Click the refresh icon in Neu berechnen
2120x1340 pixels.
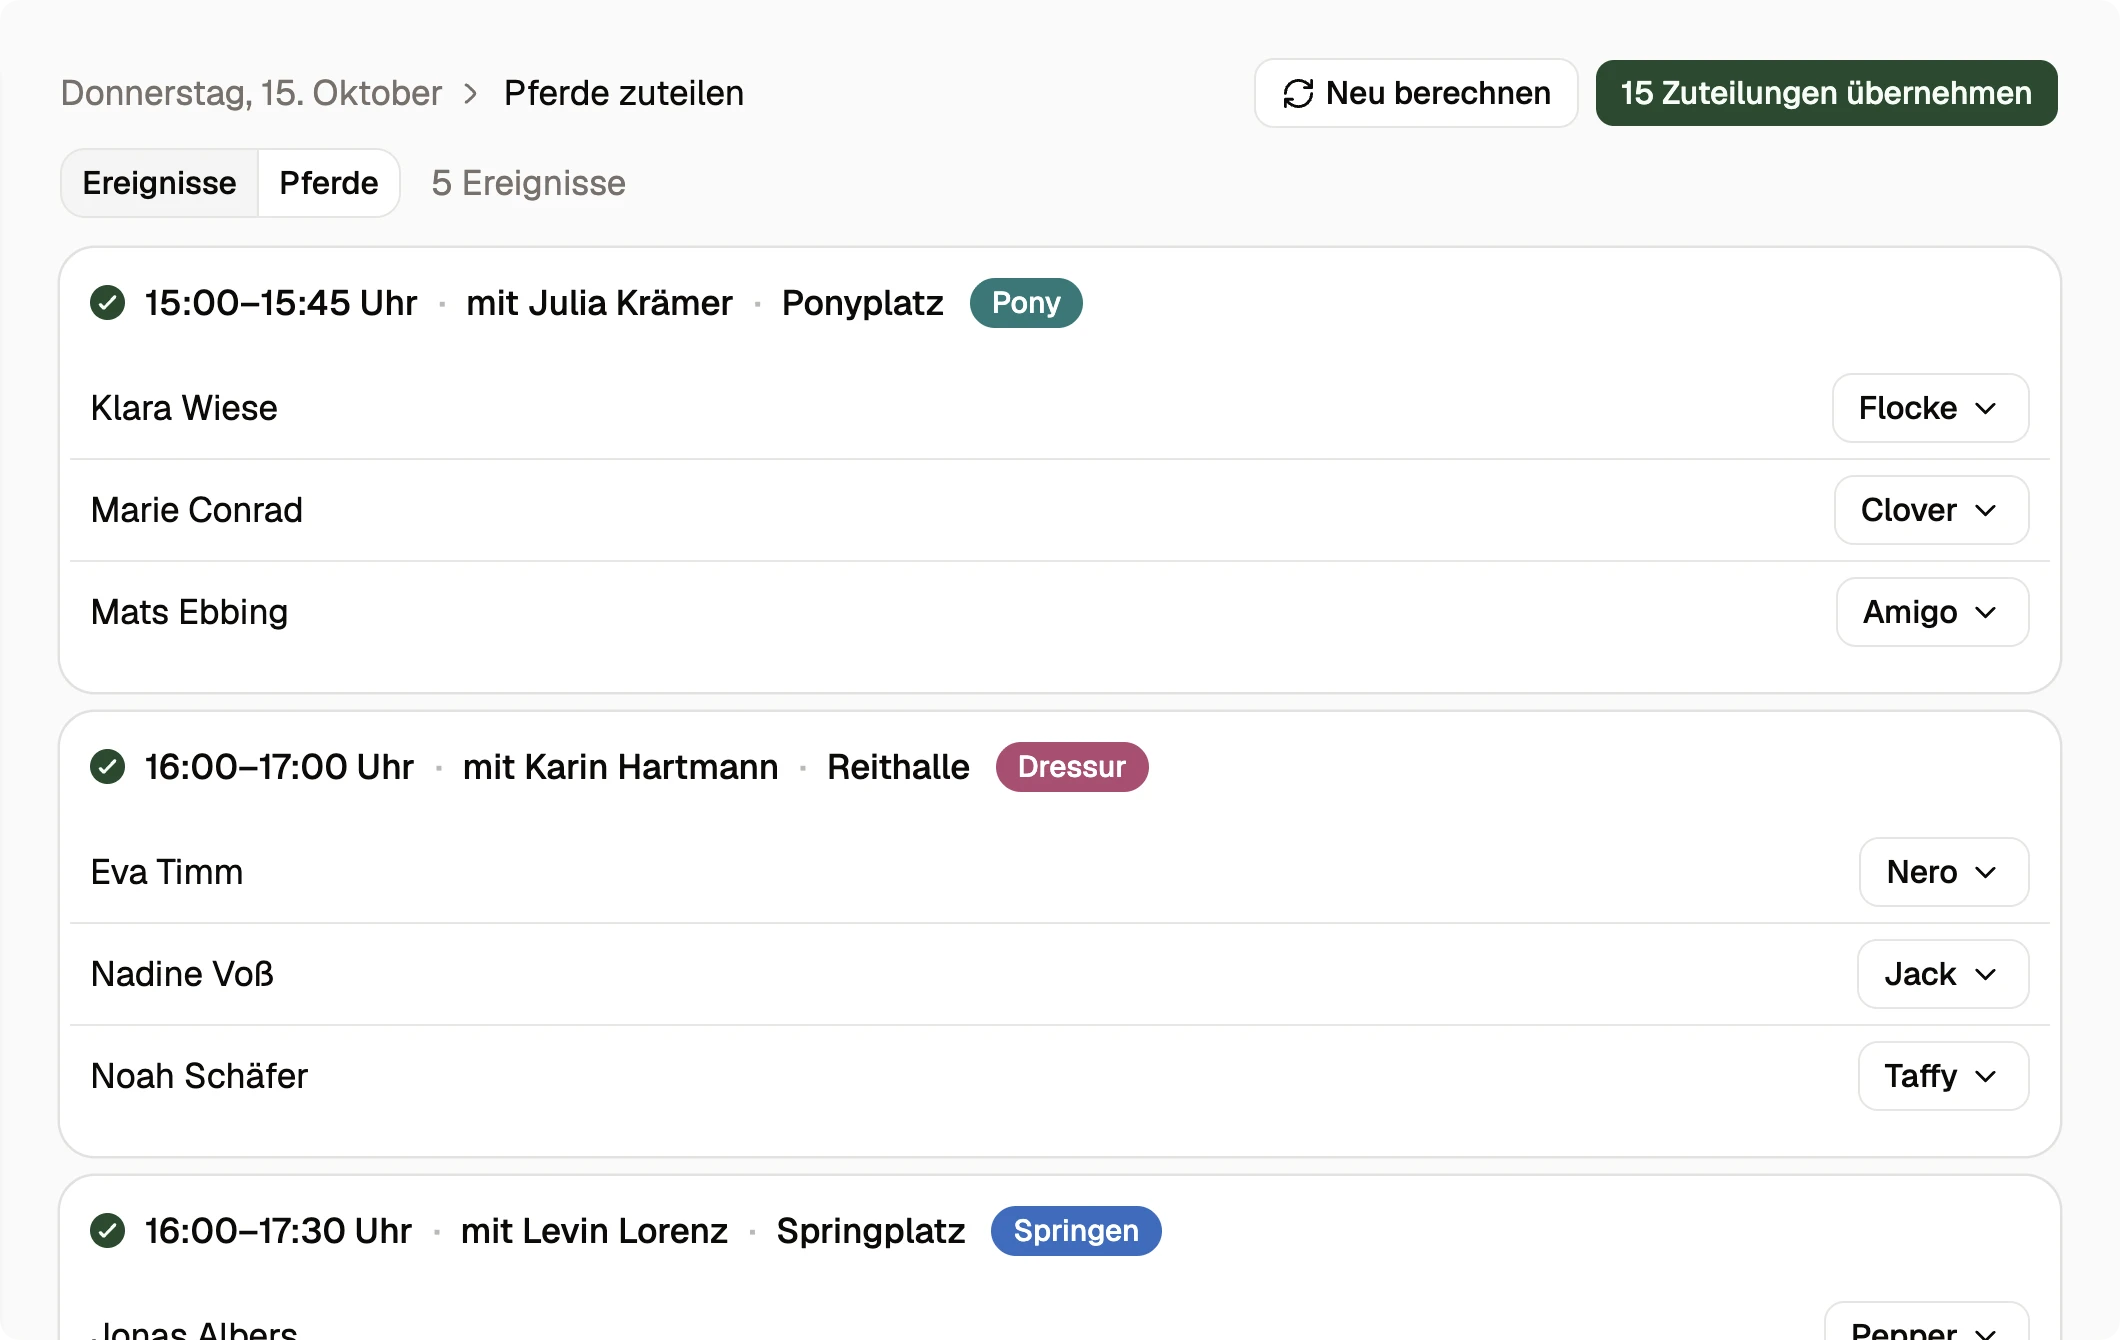1298,93
